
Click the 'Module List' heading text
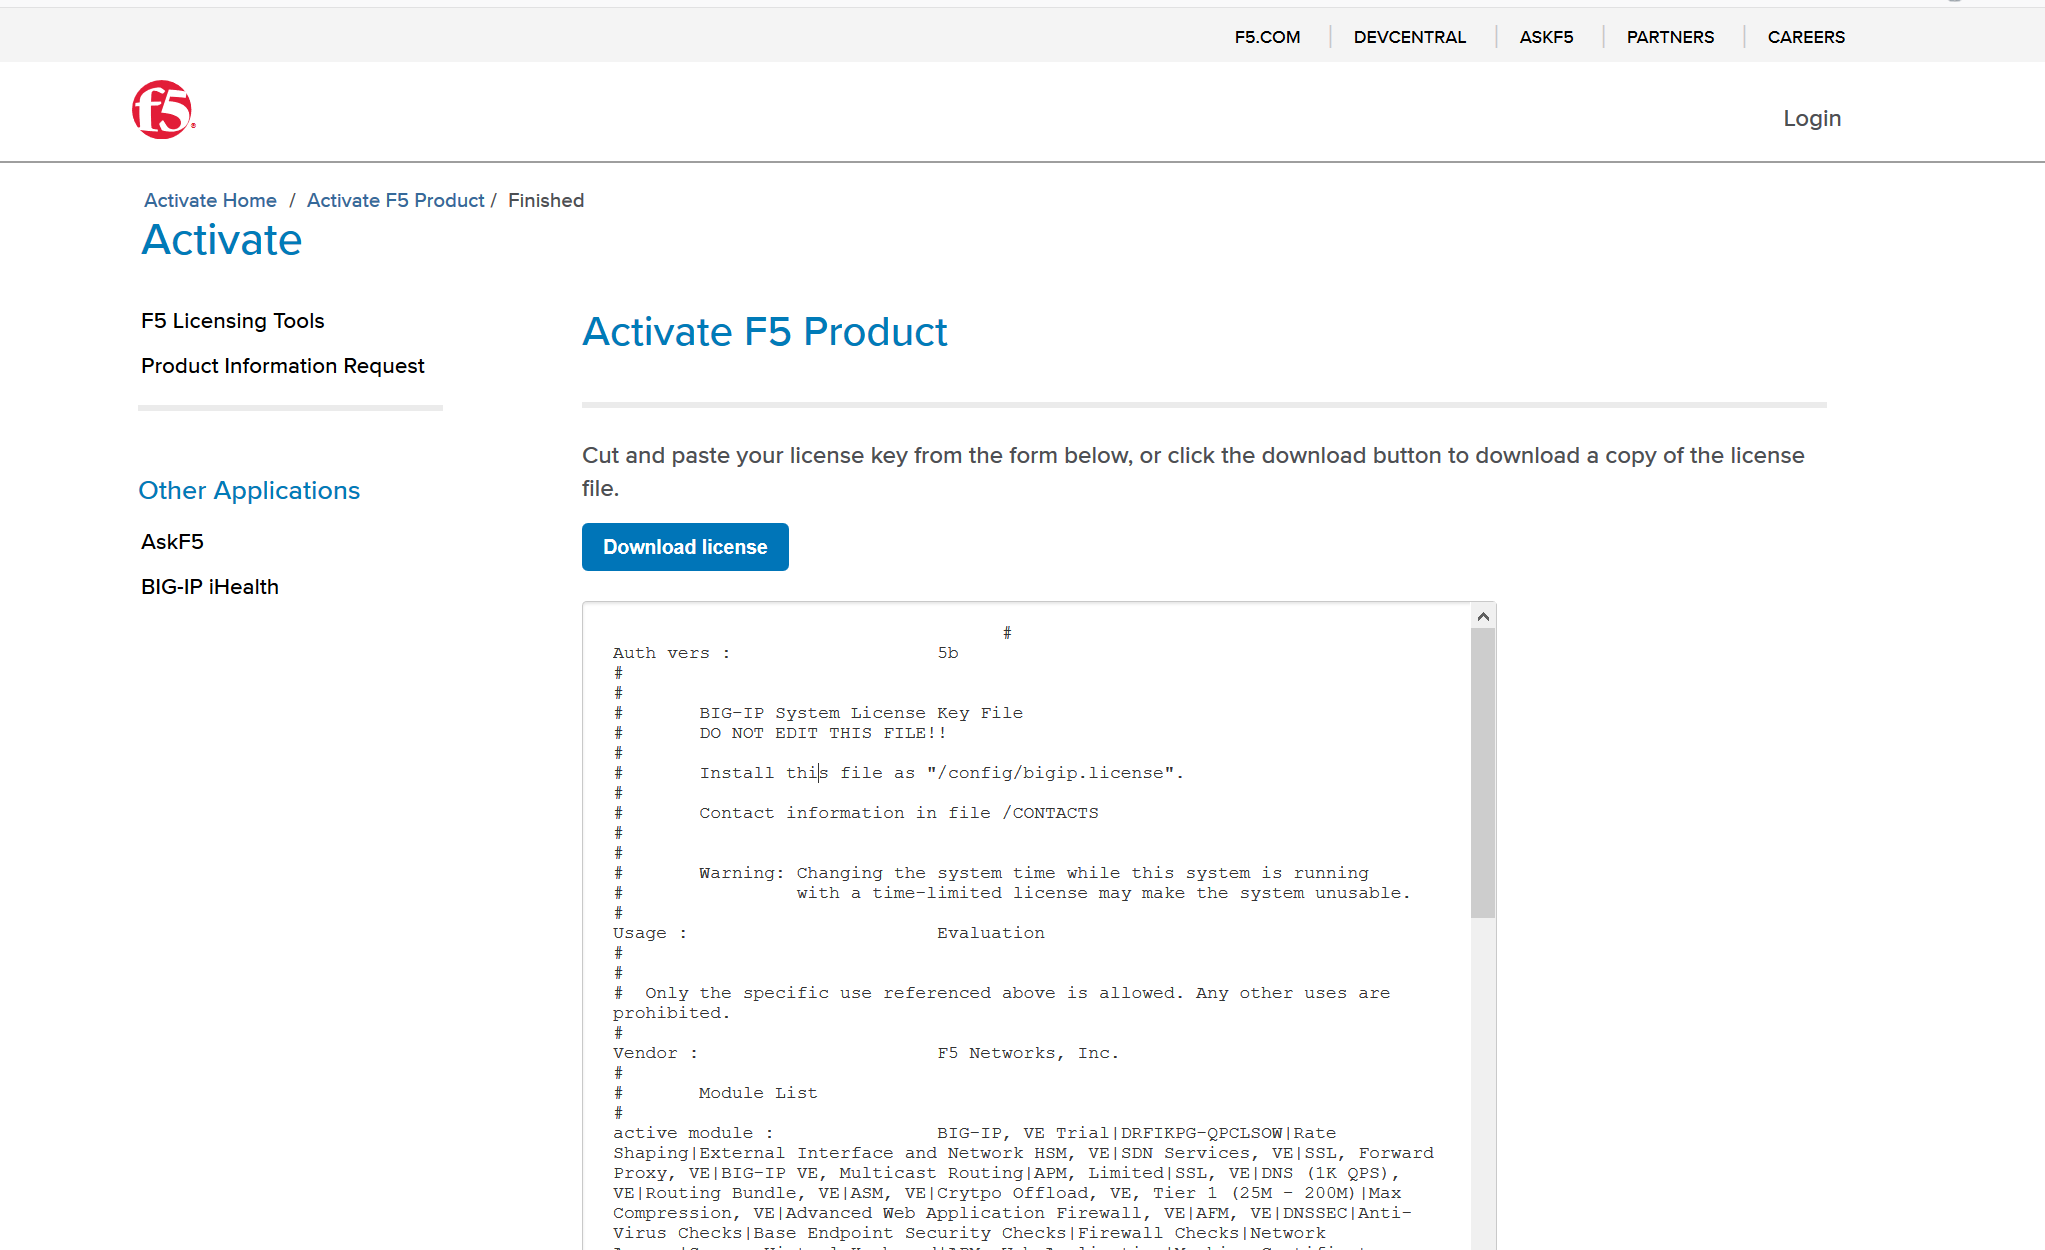[x=758, y=1093]
